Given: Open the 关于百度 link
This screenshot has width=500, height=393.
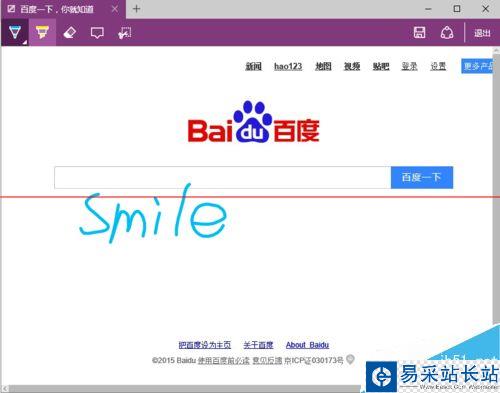Looking at the screenshot, I should 258,345.
